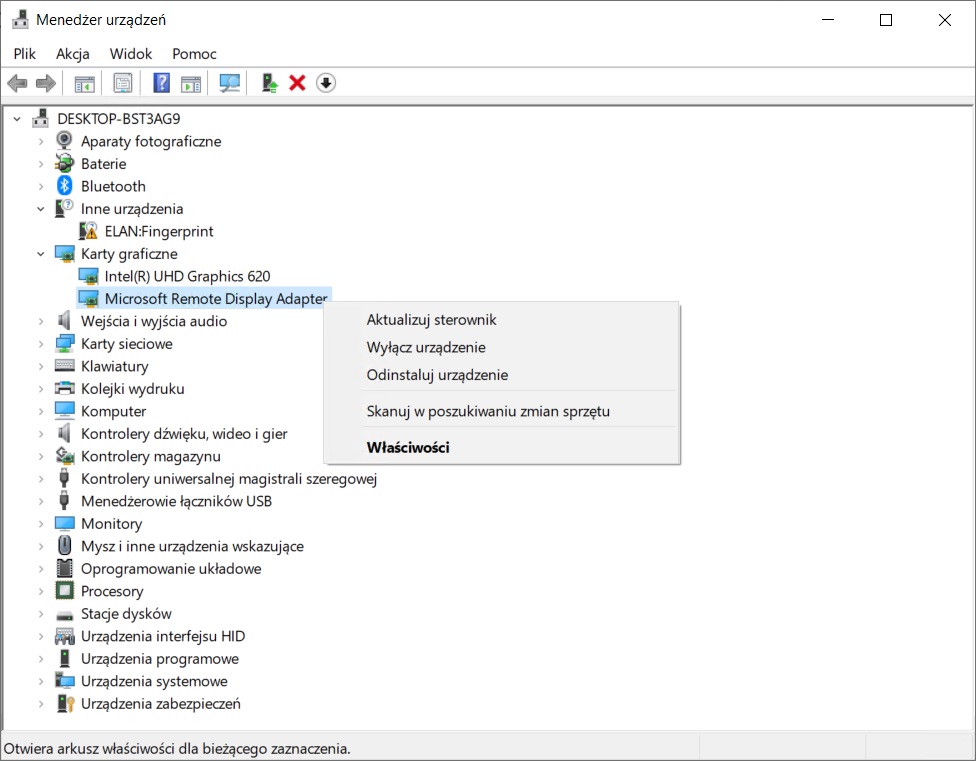This screenshot has height=761, width=976.
Task: Click the Bluetooth category icon
Action: 65,186
